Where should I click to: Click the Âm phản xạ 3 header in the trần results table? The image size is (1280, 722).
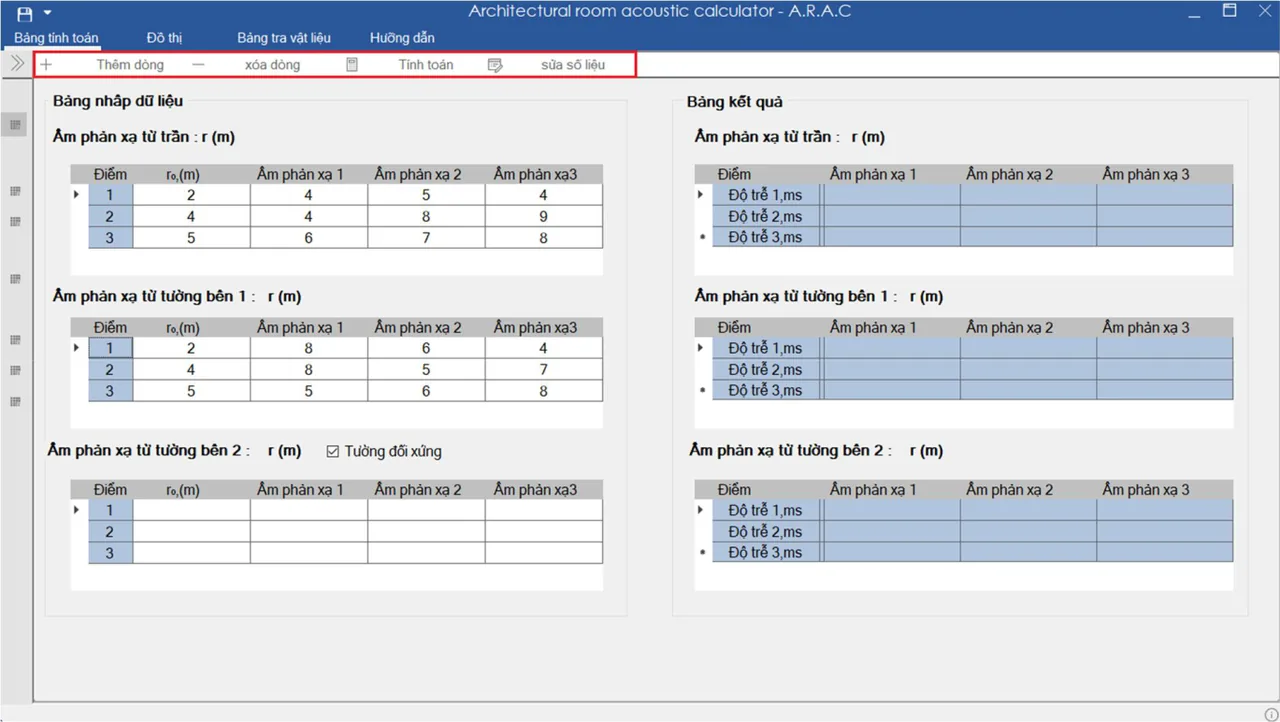click(x=1146, y=174)
